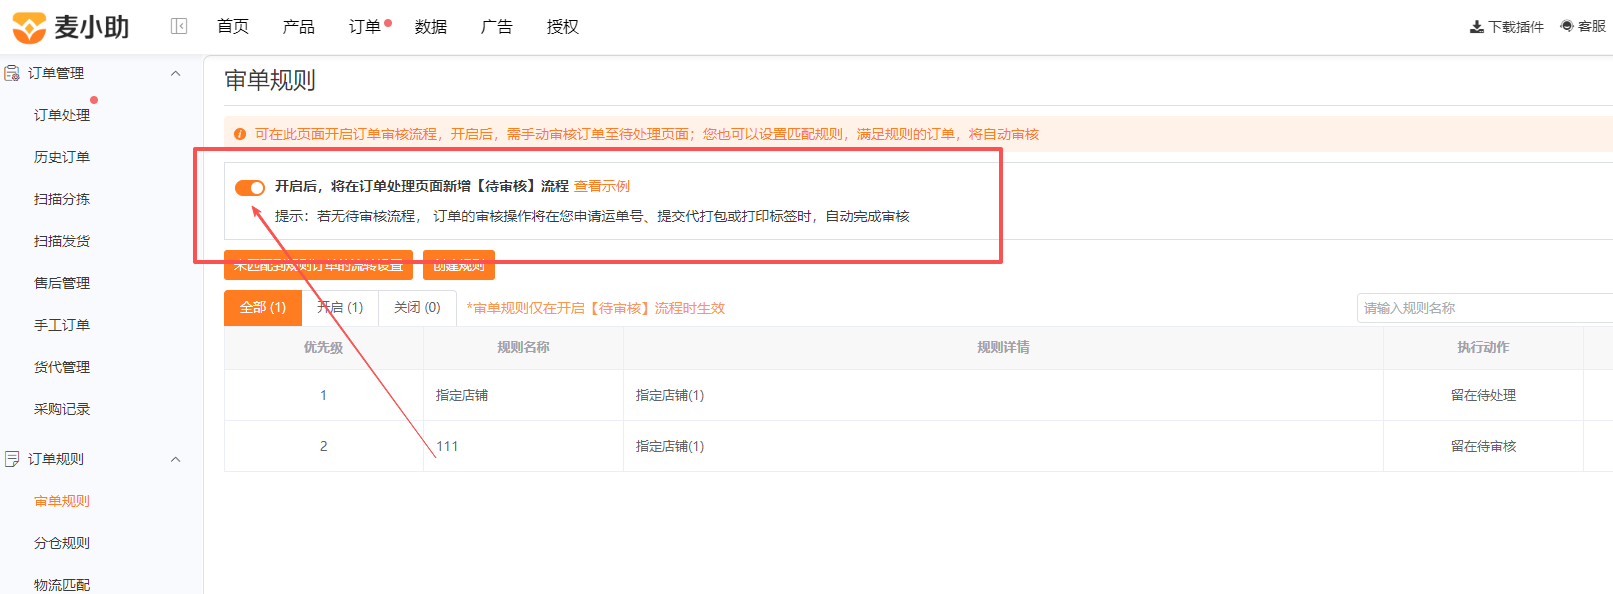
Task: Click the 下载插件 download icon
Action: pyautogui.click(x=1476, y=27)
